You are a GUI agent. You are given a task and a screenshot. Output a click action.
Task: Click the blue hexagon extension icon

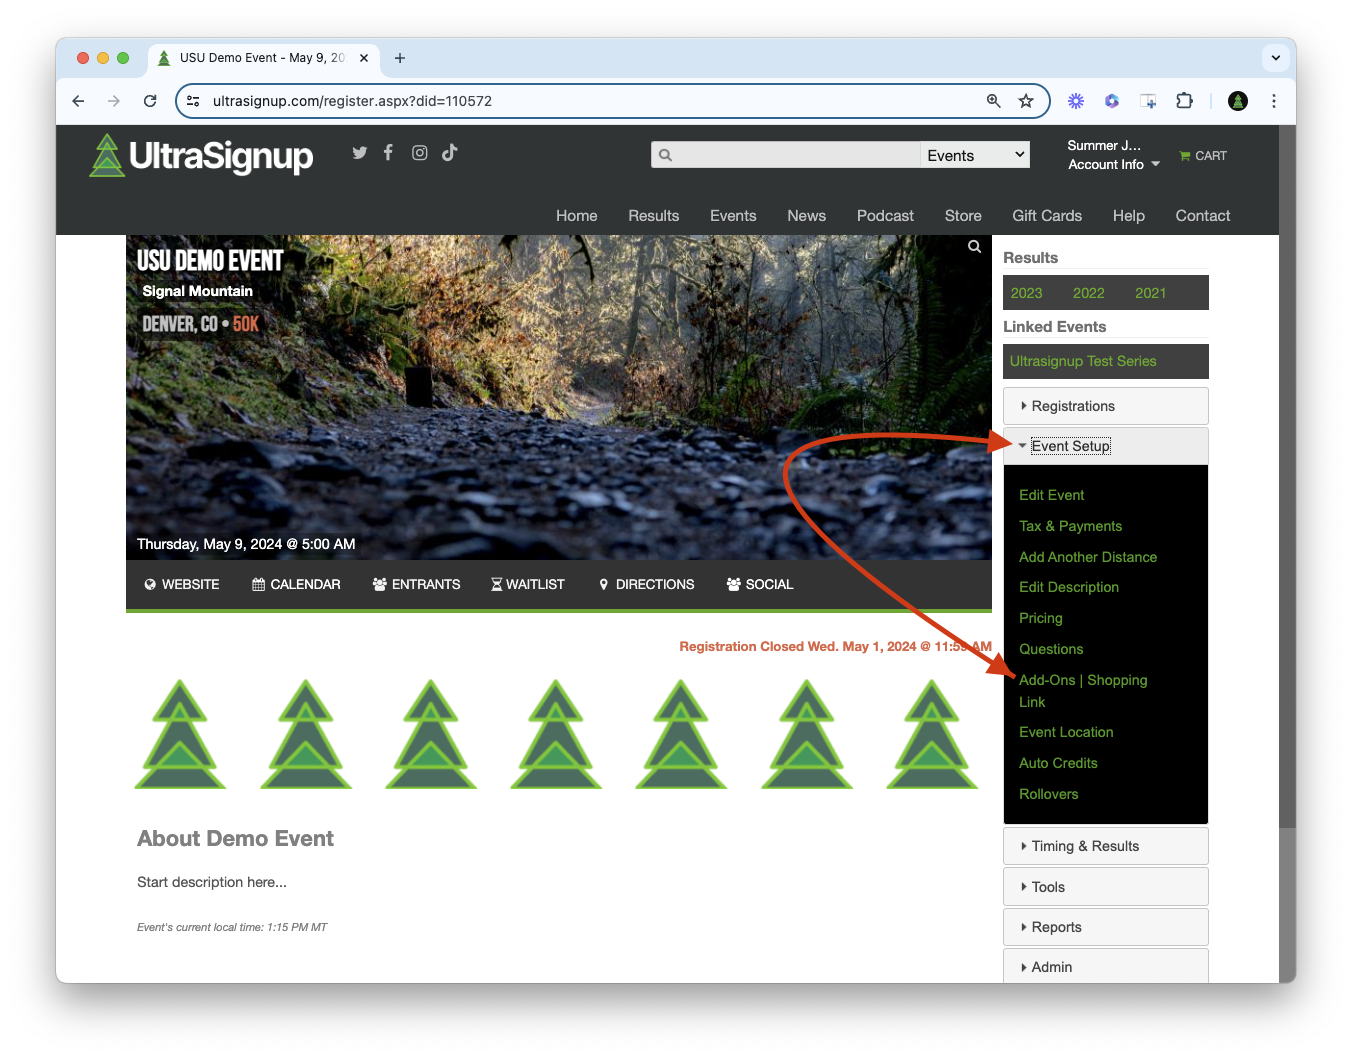[1112, 101]
